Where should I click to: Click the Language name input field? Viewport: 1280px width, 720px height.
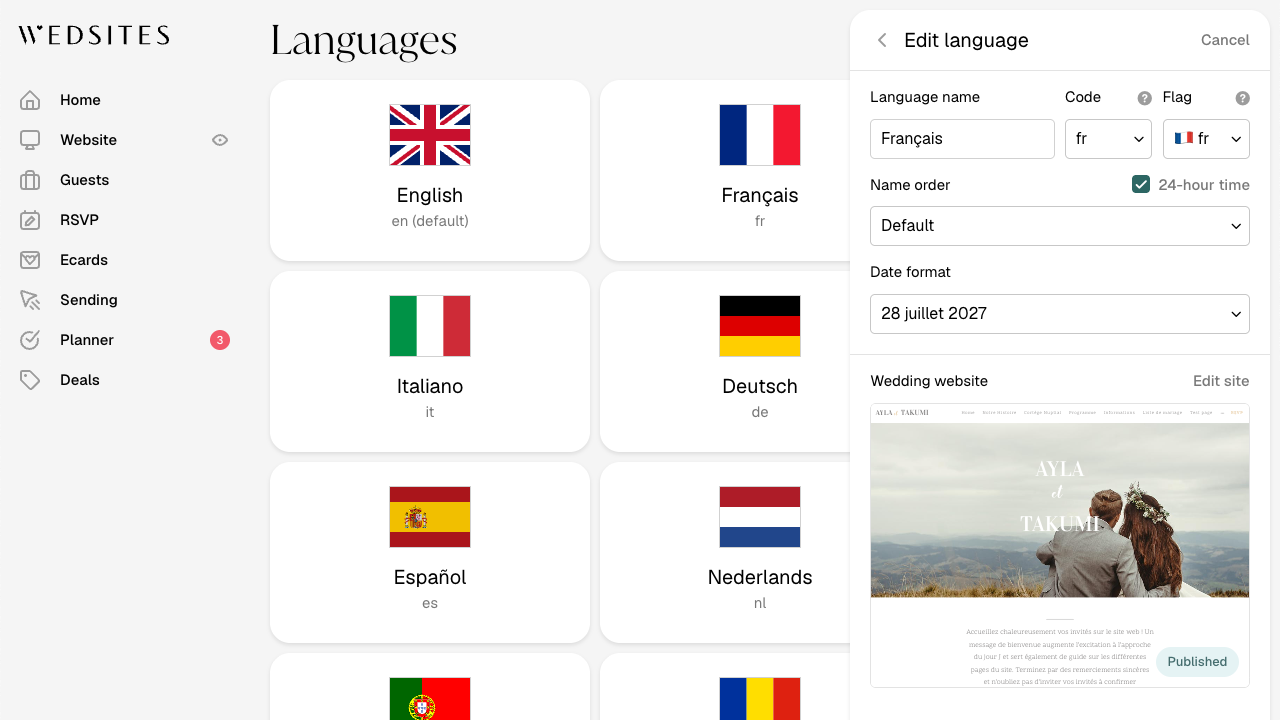[962, 139]
